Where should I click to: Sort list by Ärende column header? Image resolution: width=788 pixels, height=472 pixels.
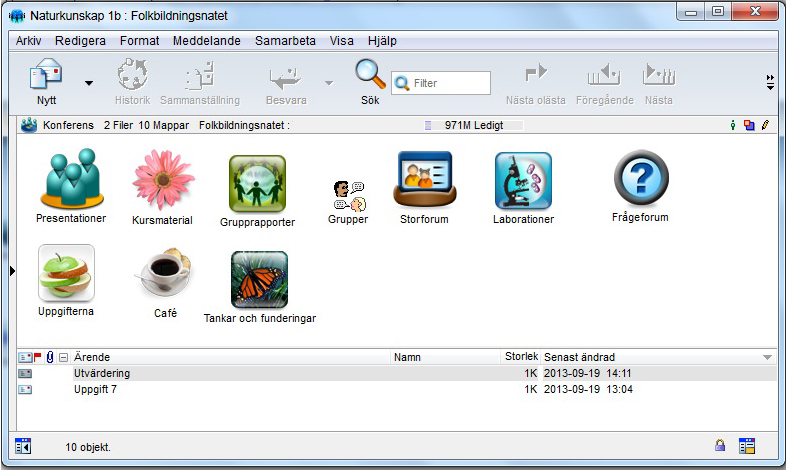click(230, 357)
